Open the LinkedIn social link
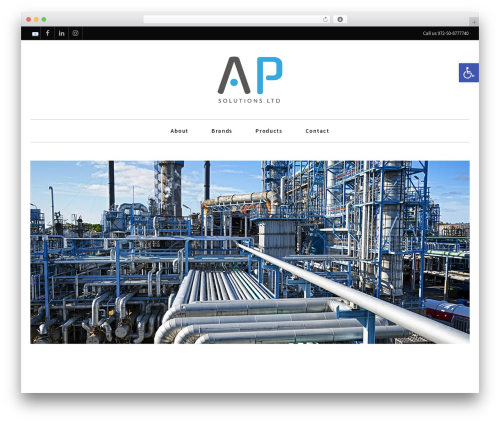Viewport: 500px width, 423px height. [x=62, y=33]
